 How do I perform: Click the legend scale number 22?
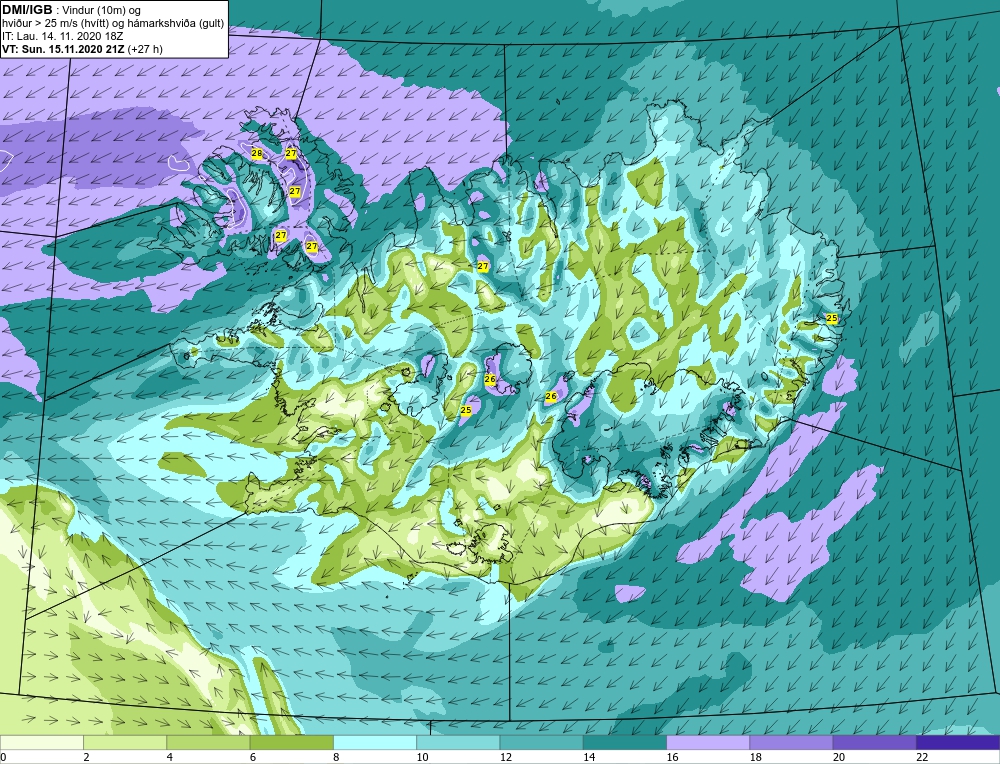point(922,757)
